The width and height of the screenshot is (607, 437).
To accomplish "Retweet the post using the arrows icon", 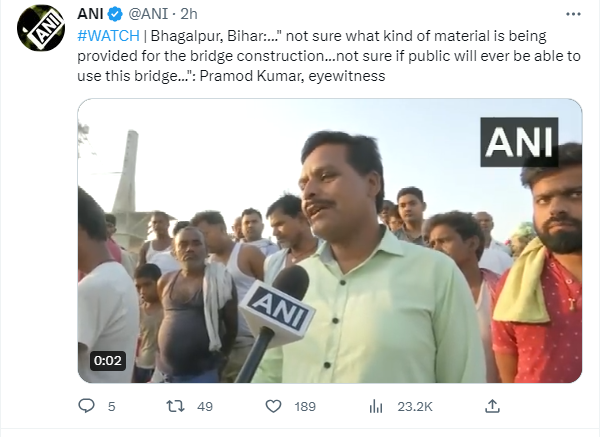I will pos(176,406).
